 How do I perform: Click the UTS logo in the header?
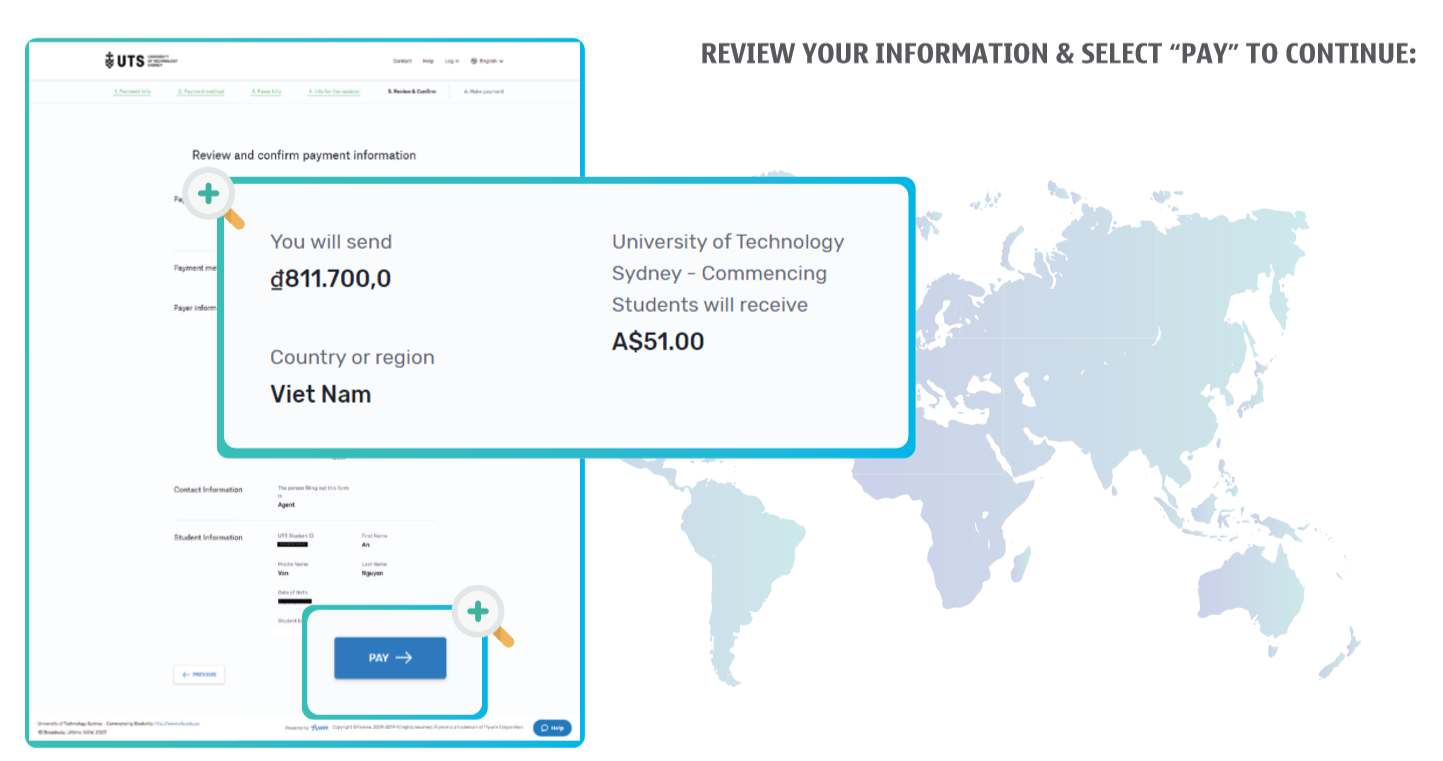tap(140, 61)
